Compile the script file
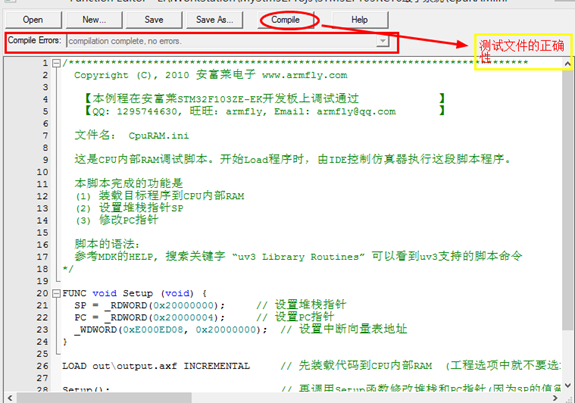This screenshot has height=403, width=575. click(x=286, y=20)
